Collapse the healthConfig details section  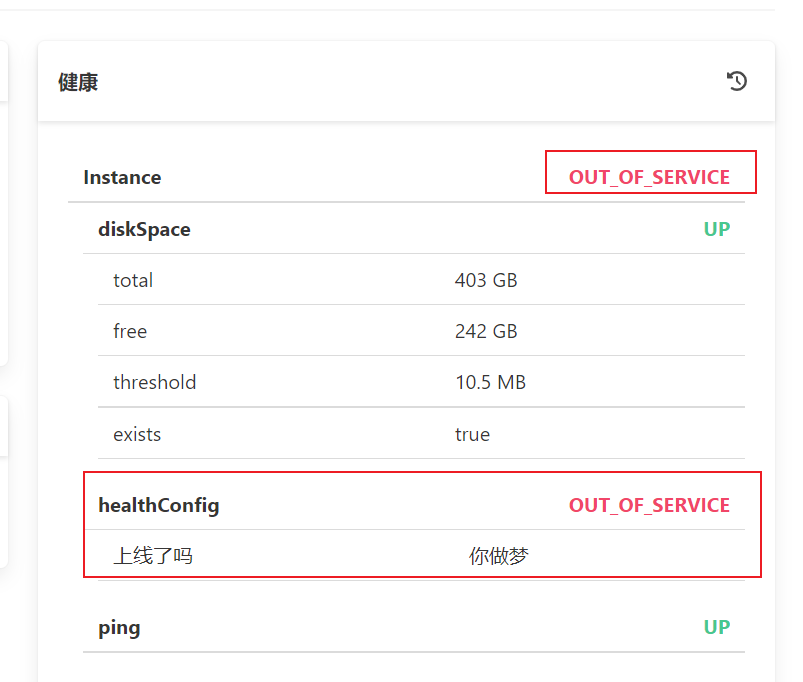coord(158,505)
